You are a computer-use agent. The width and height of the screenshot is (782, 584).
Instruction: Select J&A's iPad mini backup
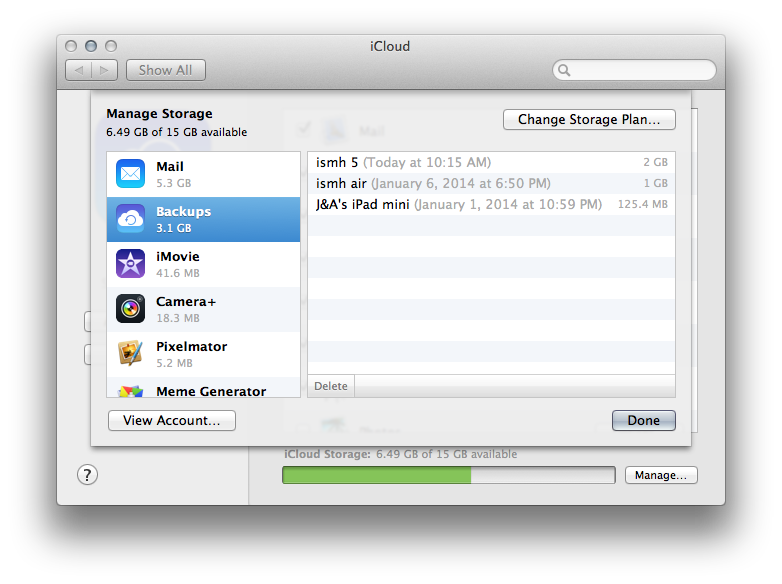pos(491,204)
